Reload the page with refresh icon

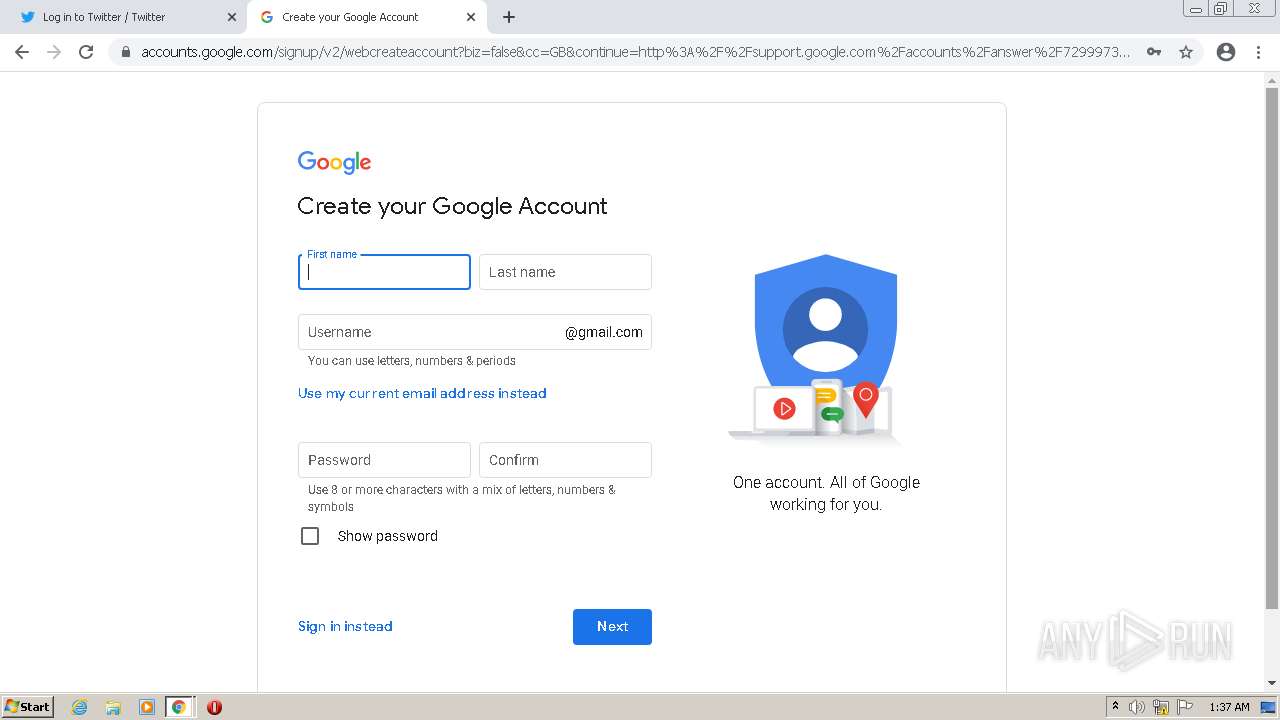86,52
